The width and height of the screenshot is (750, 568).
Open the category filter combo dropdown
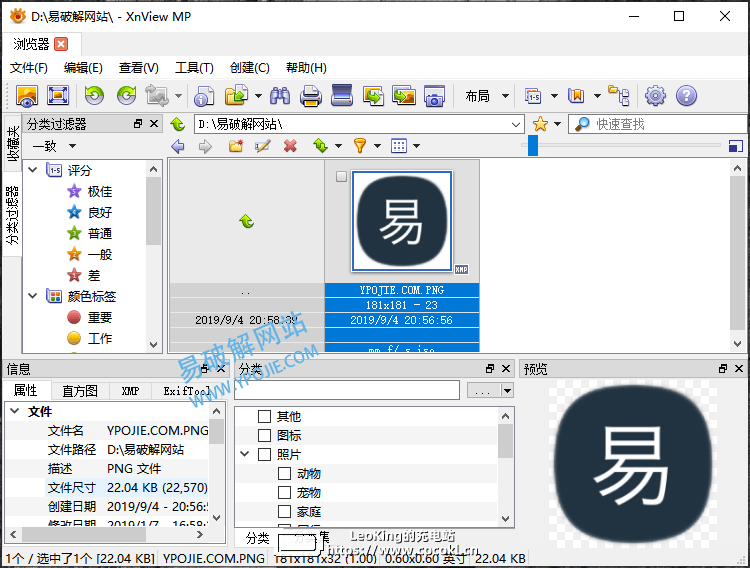point(507,391)
